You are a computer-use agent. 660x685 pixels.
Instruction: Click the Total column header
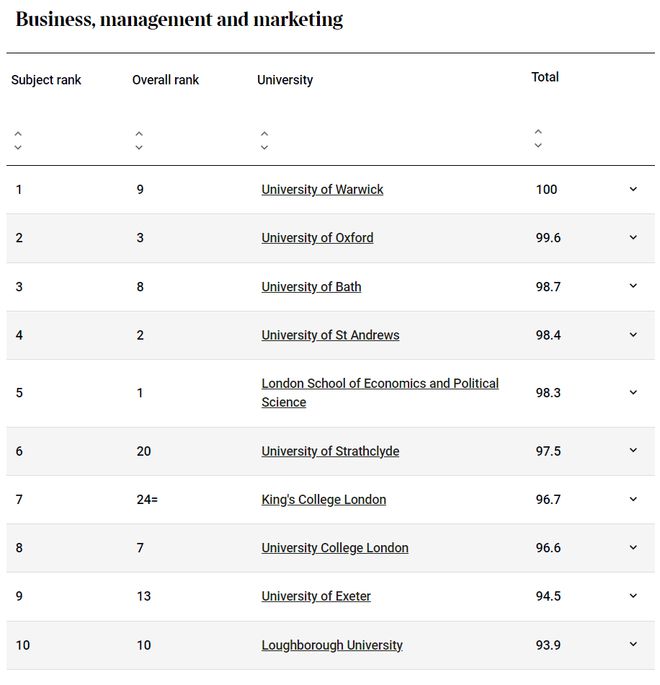click(x=545, y=77)
